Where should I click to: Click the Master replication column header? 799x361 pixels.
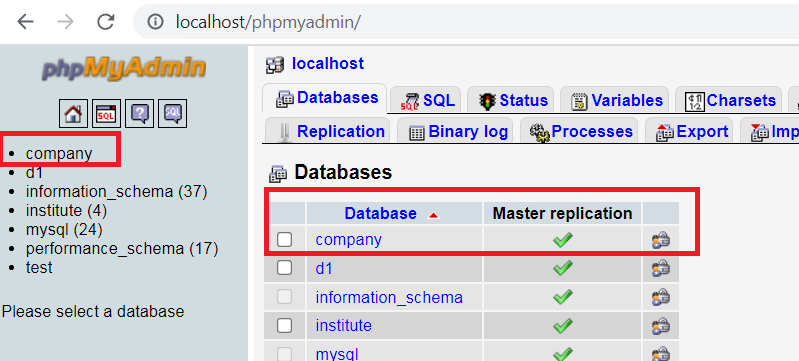pos(563,213)
